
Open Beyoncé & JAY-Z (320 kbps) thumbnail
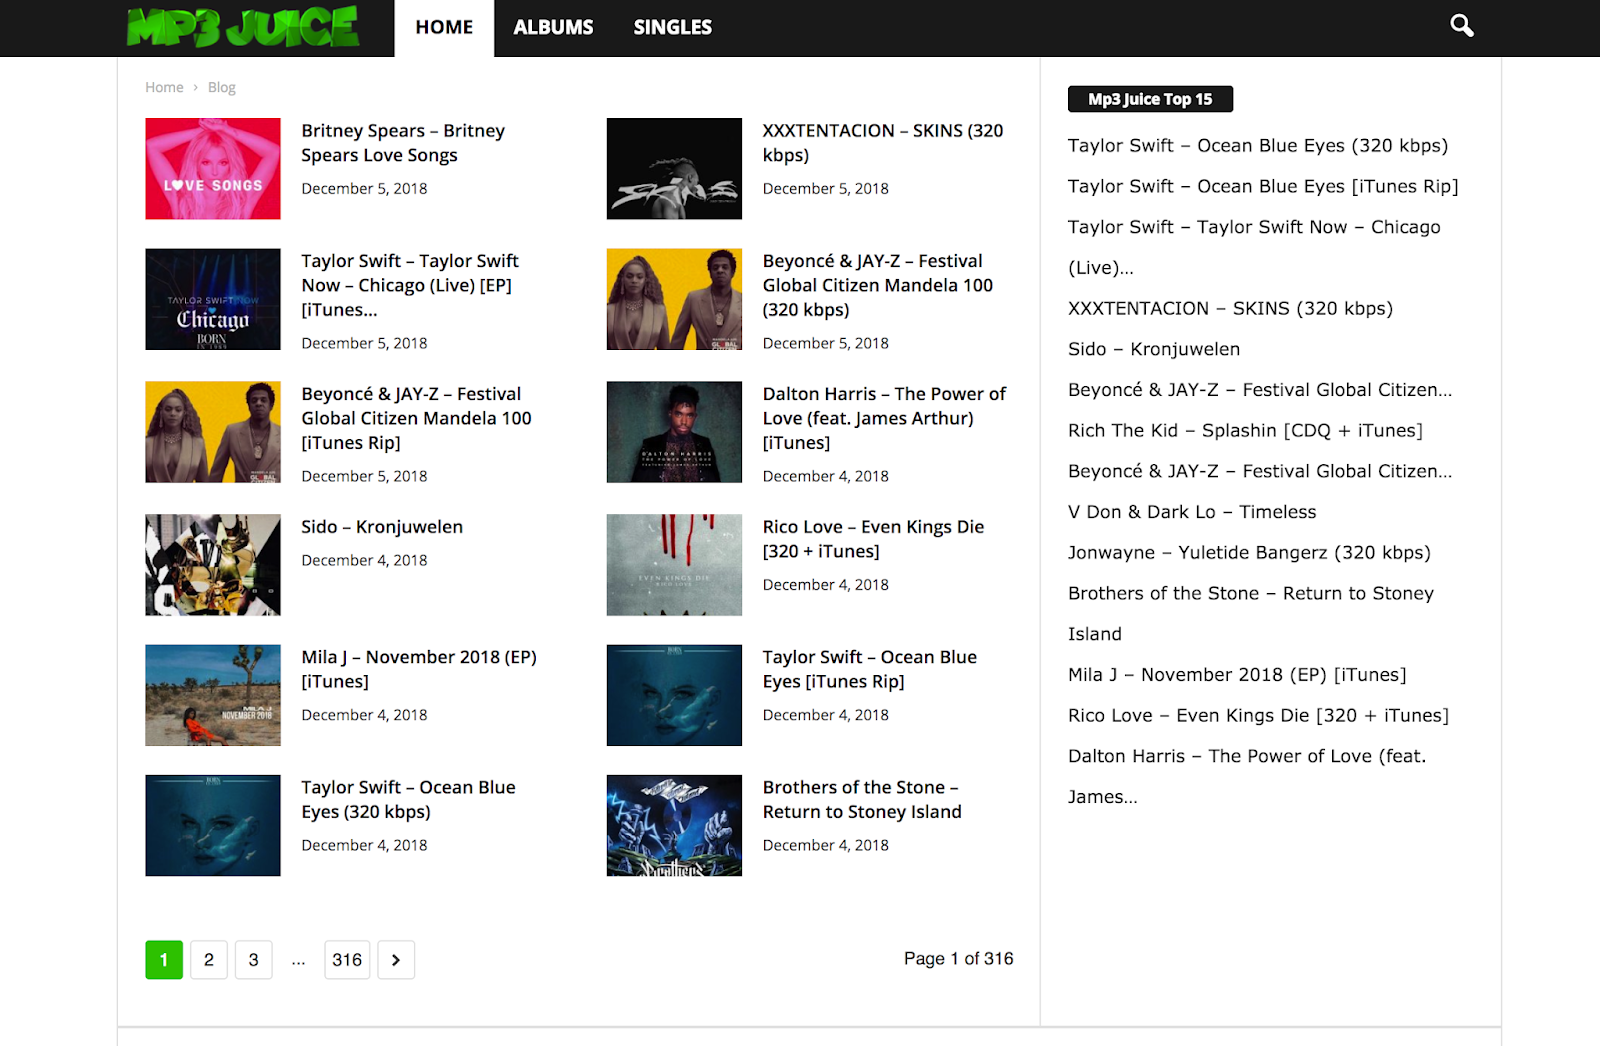[x=674, y=299]
